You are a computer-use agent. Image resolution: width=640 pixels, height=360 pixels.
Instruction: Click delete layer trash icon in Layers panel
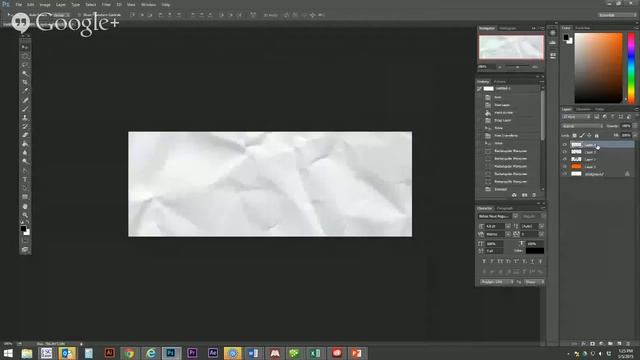[x=628, y=344]
